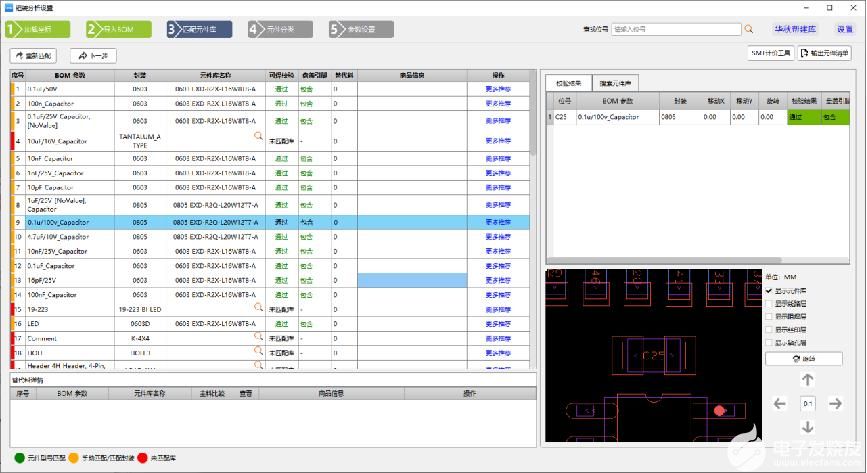Open library search for 10uF/16V_Capacitor row
Image resolution: width=867 pixels, height=473 pixels.
(x=258, y=136)
